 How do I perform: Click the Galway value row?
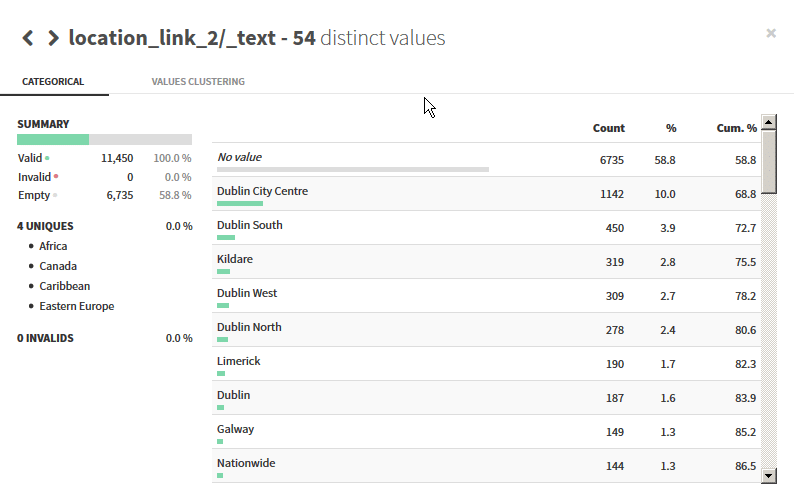click(x=486, y=432)
